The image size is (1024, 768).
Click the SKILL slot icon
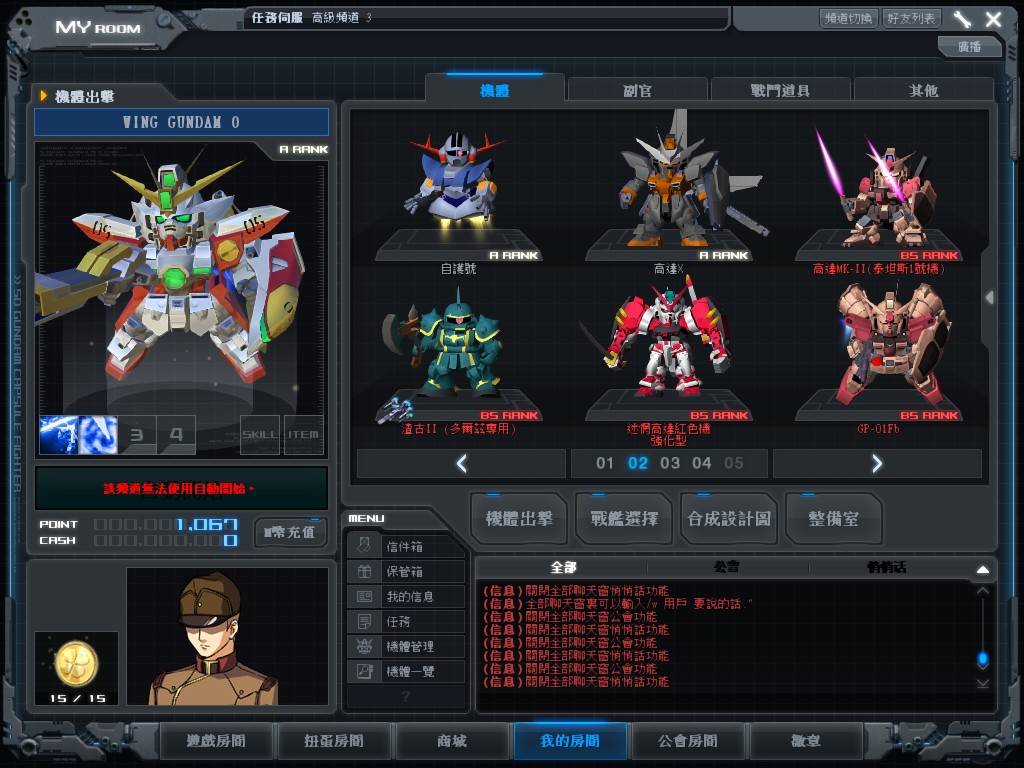tap(260, 434)
